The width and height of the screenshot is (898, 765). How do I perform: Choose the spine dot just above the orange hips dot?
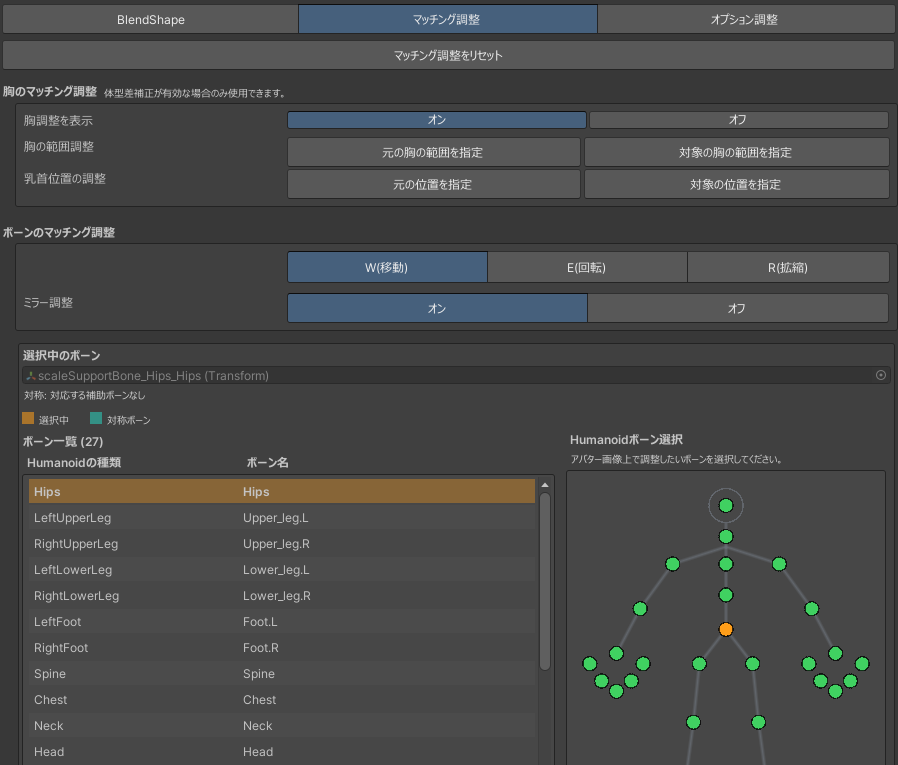point(726,595)
